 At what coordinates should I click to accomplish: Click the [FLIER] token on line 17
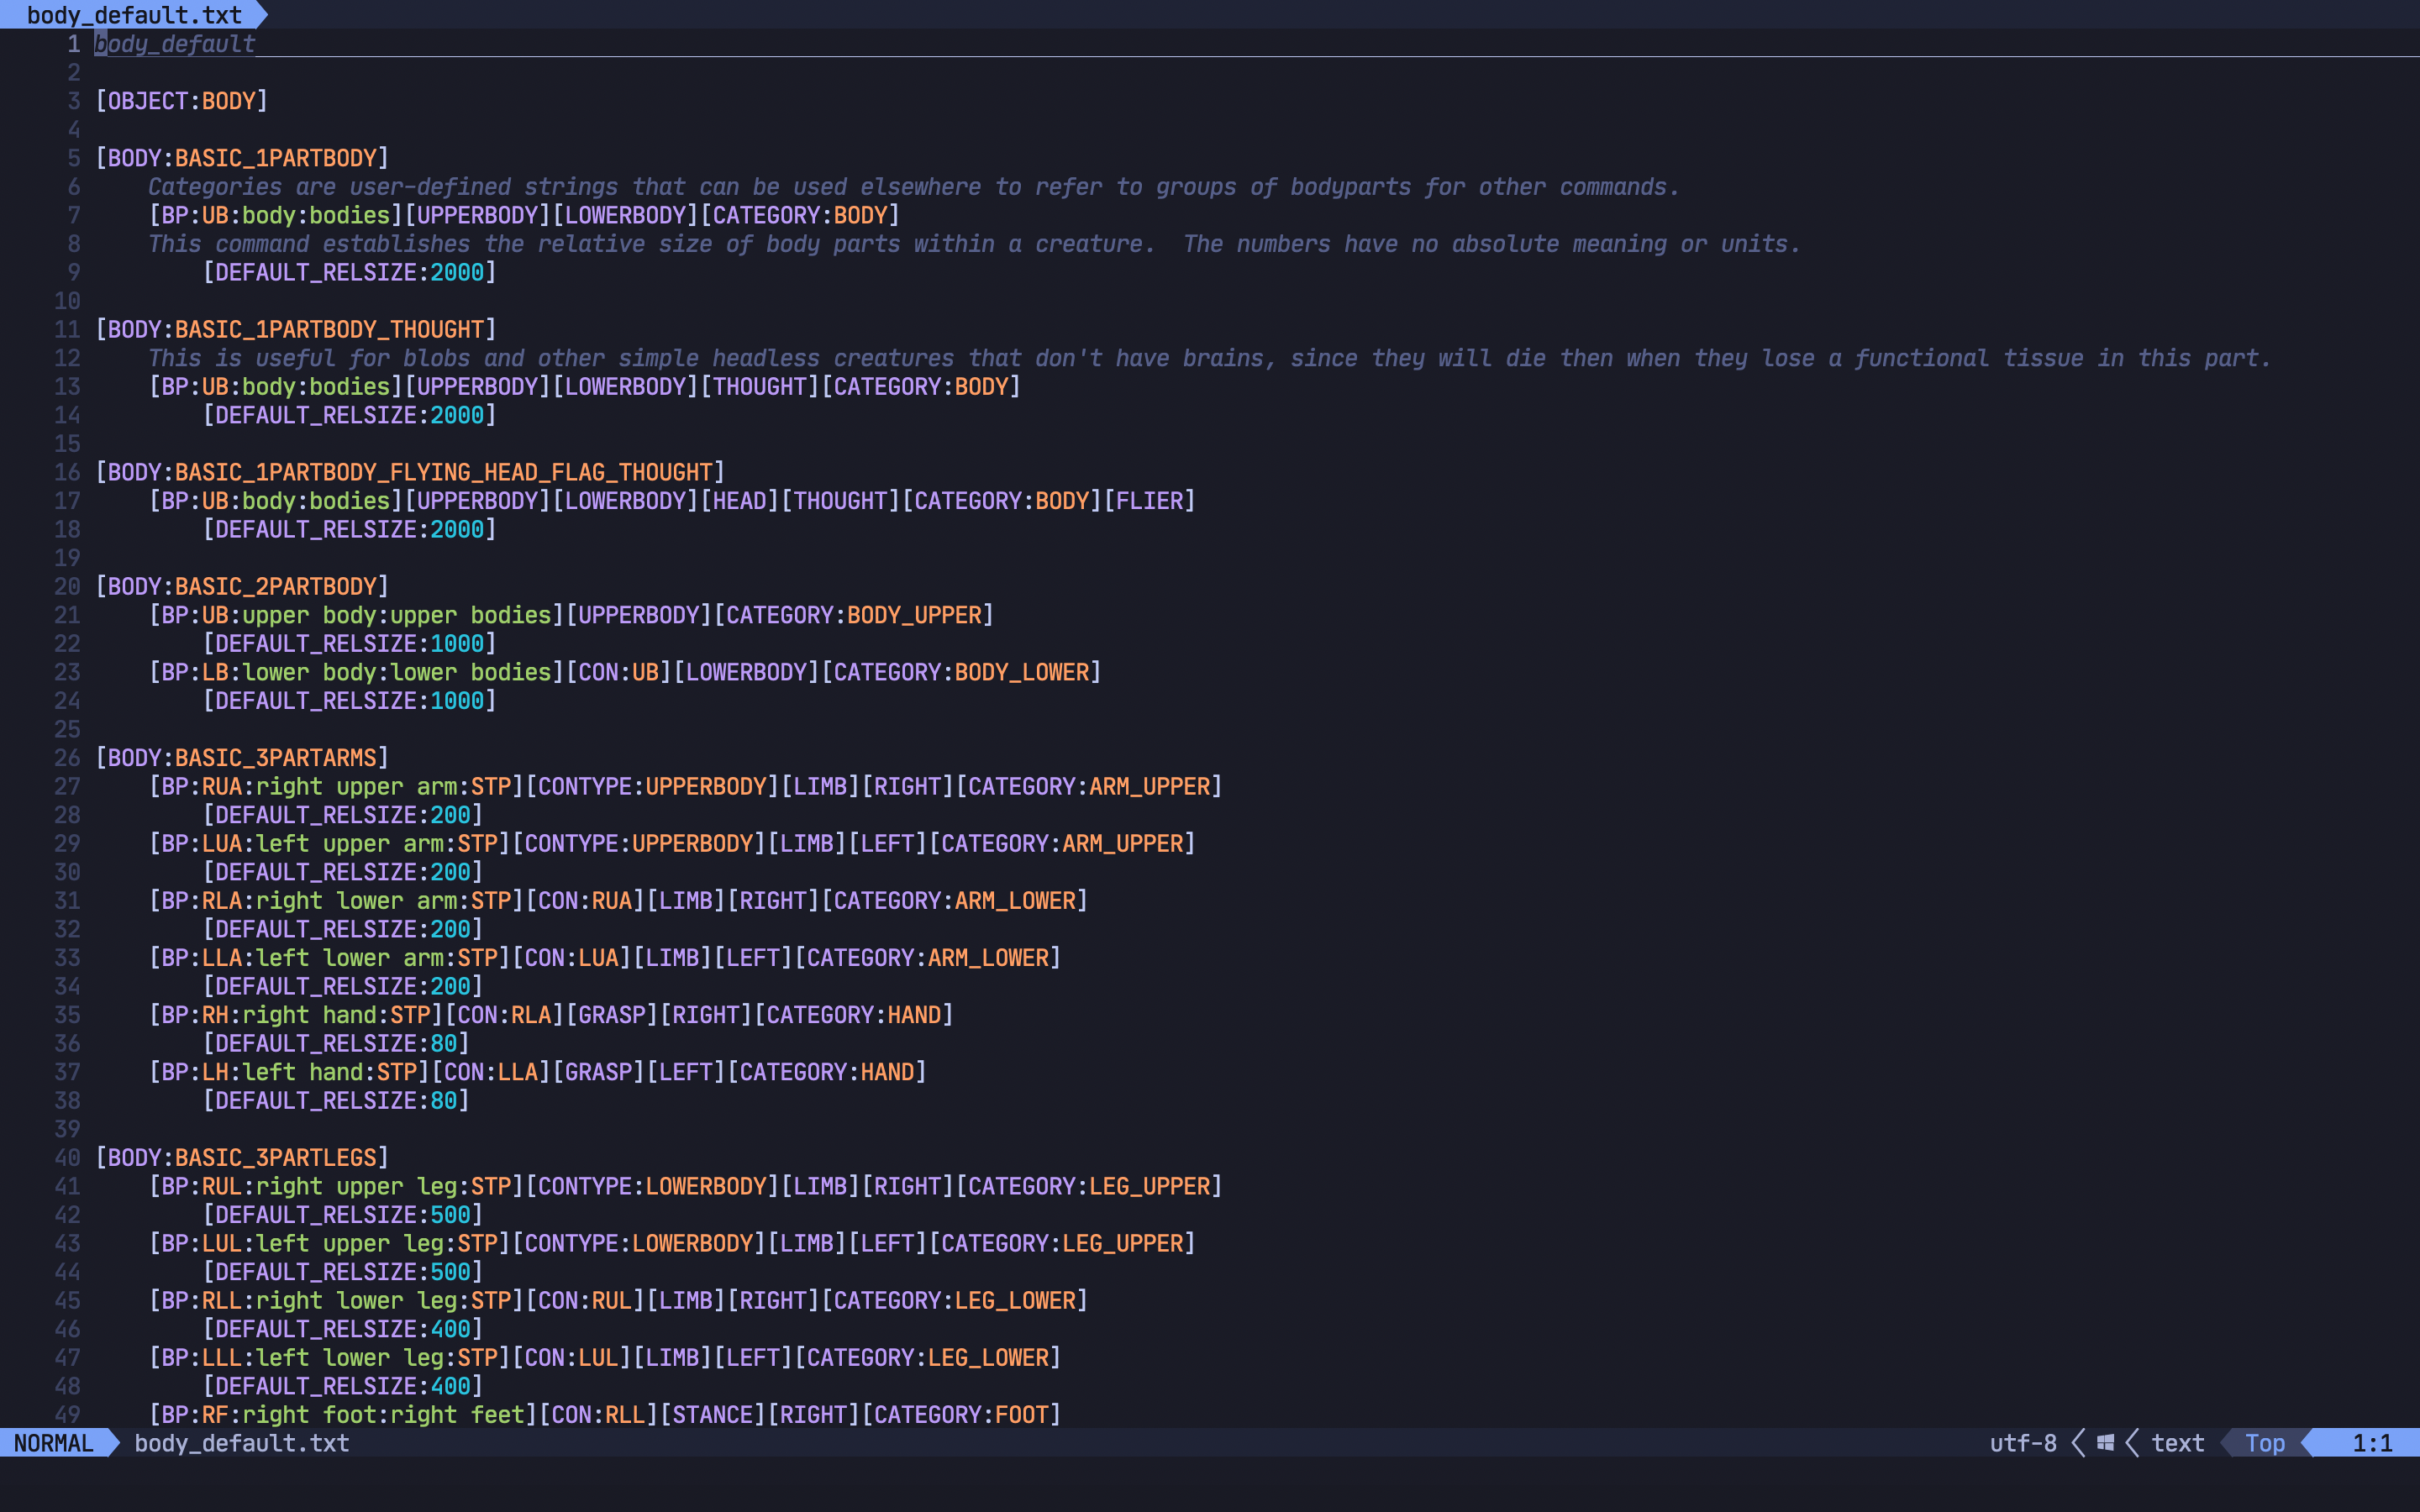tap(1150, 501)
